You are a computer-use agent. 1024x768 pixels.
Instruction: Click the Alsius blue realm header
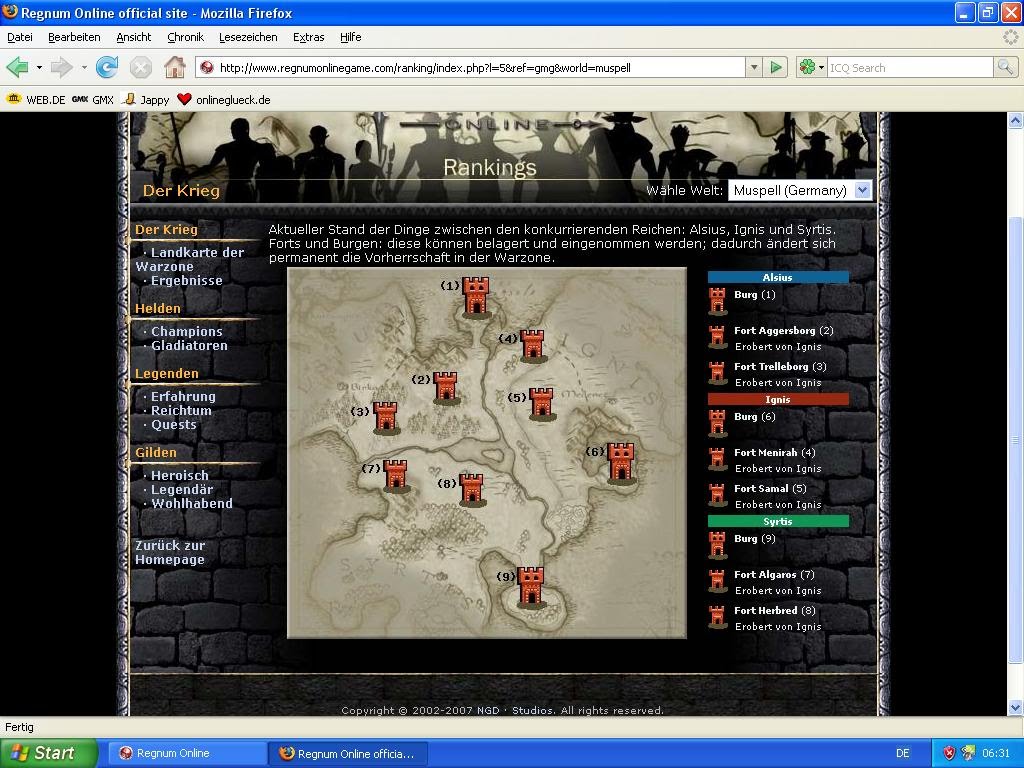click(x=778, y=278)
